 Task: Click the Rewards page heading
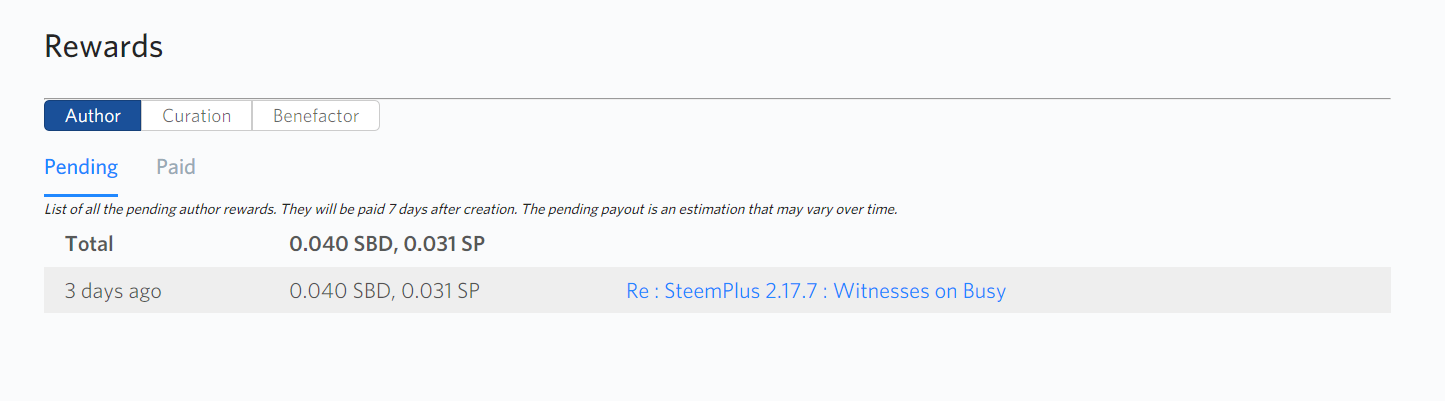103,46
